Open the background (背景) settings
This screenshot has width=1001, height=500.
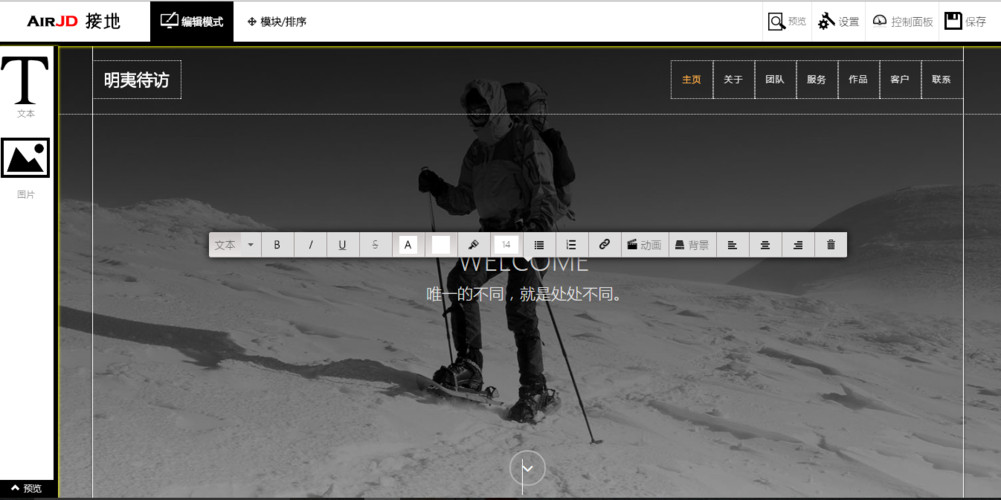pyautogui.click(x=692, y=245)
